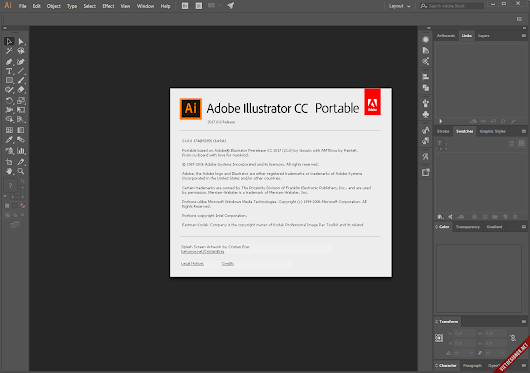The height and width of the screenshot is (373, 530).
Task: Open the behance.net link in About dialog
Action: pos(202,251)
